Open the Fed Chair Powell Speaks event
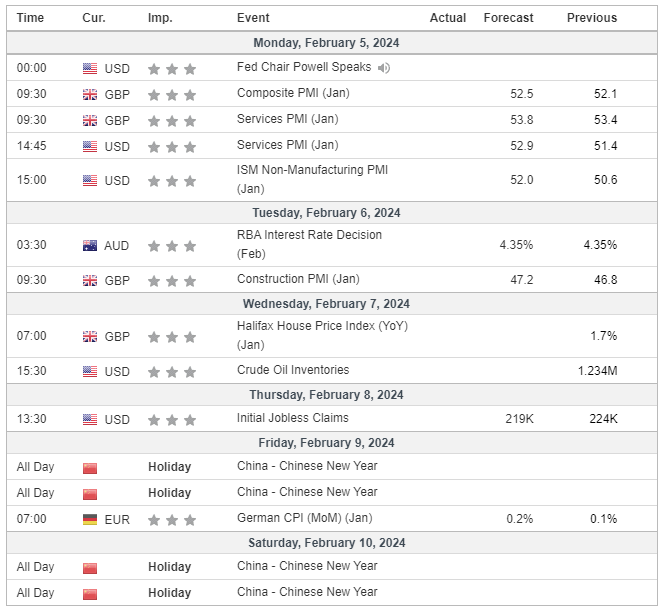 click(304, 67)
